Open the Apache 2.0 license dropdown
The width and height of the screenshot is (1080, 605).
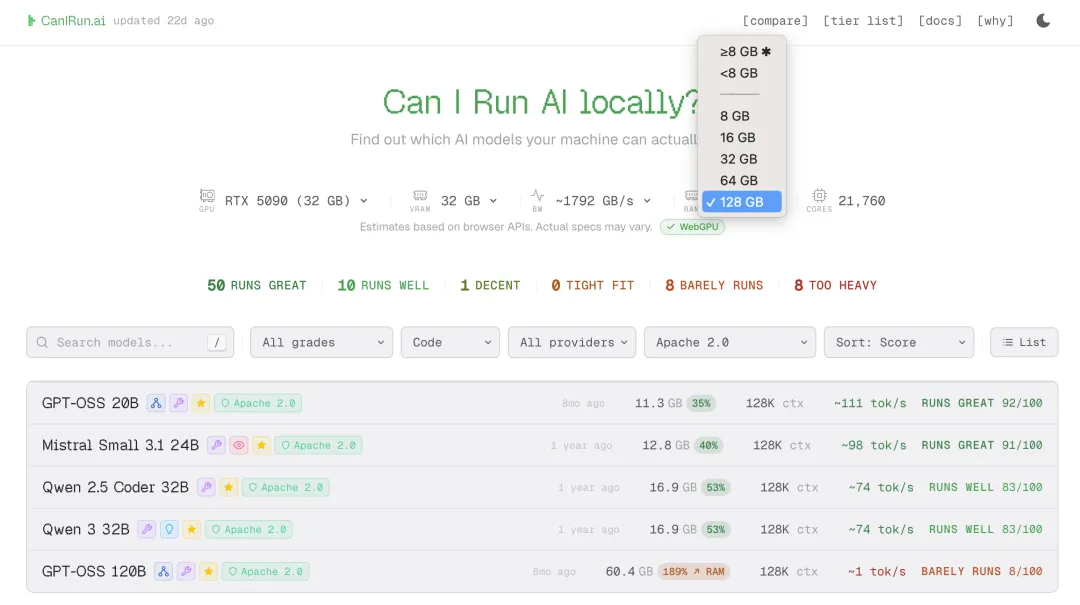click(x=730, y=342)
